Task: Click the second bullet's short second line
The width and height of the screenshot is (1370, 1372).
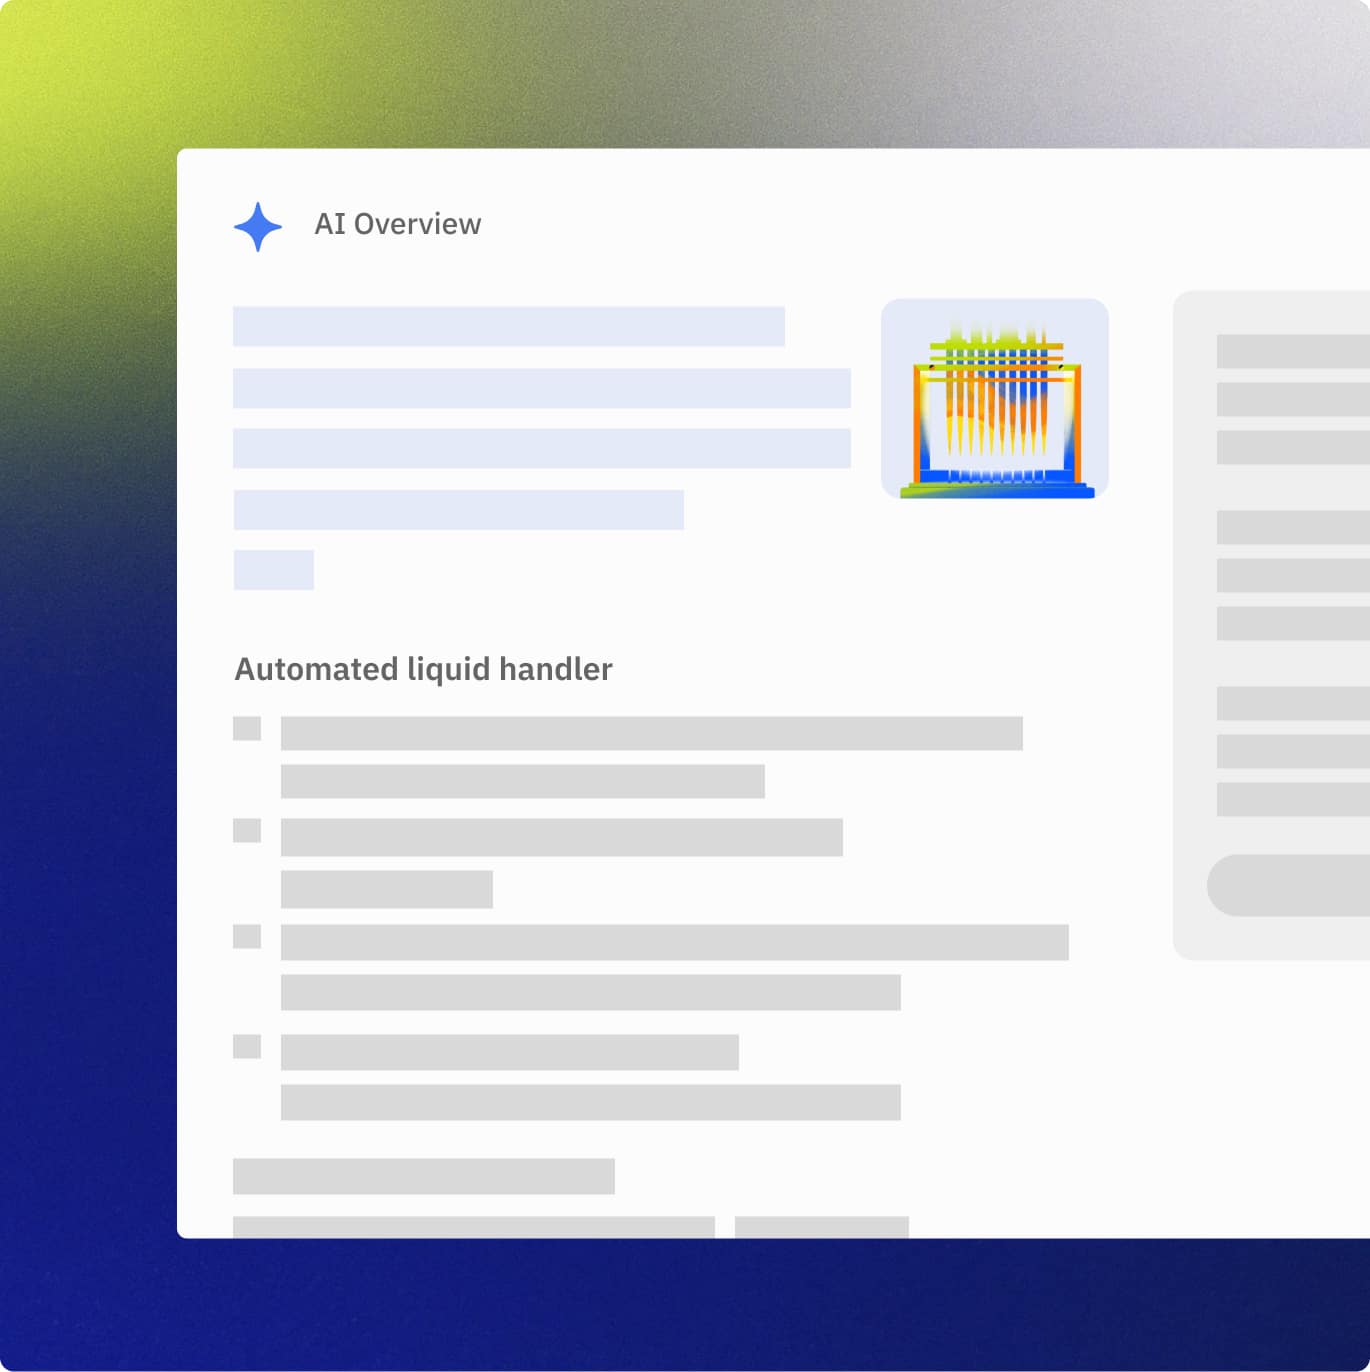Action: tap(386, 889)
